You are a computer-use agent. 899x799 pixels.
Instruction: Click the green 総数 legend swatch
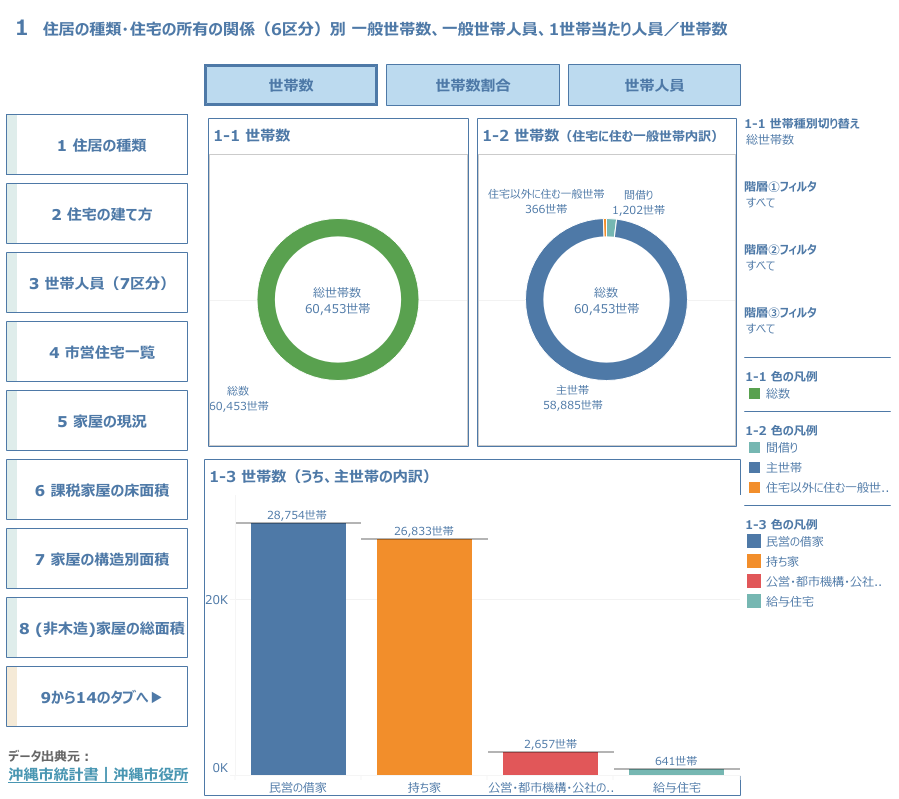755,394
